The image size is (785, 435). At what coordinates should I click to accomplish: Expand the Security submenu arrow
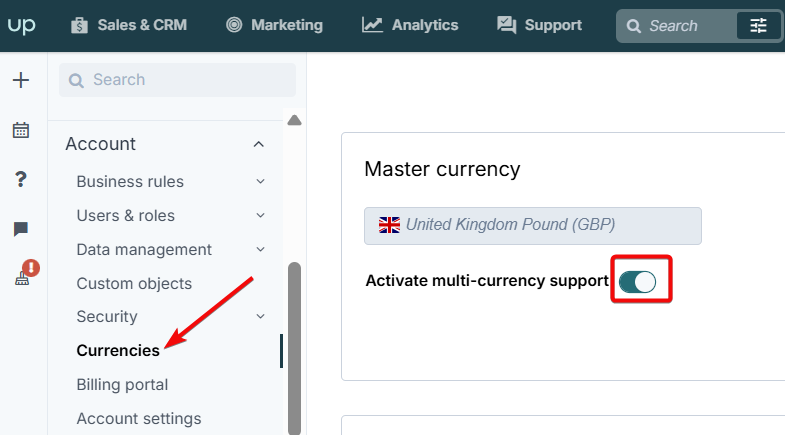tap(260, 316)
